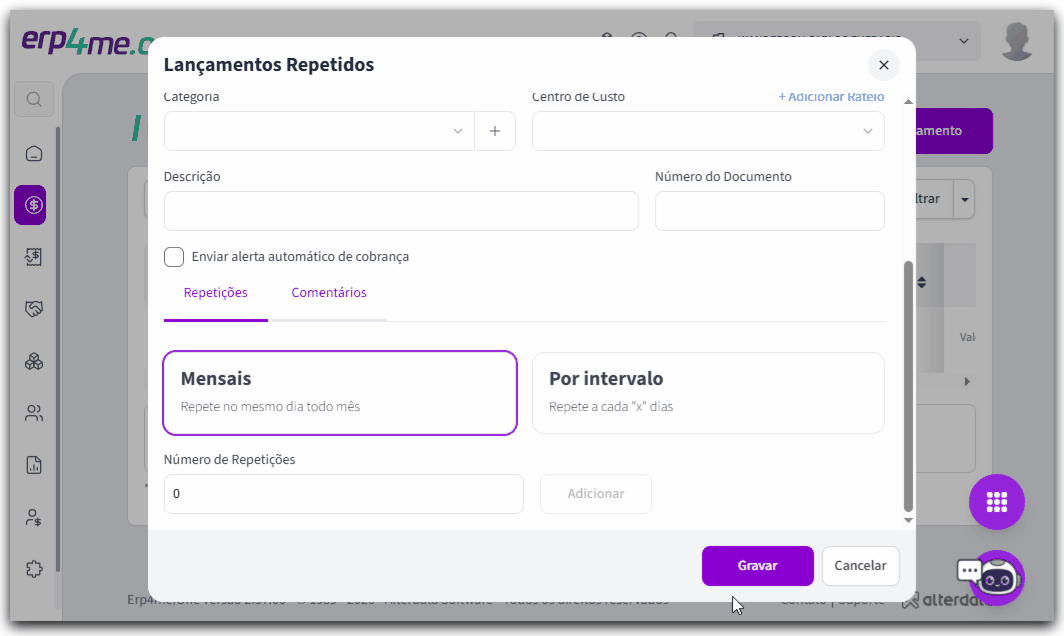Click the scroll up arrow in dialog

pyautogui.click(x=908, y=102)
